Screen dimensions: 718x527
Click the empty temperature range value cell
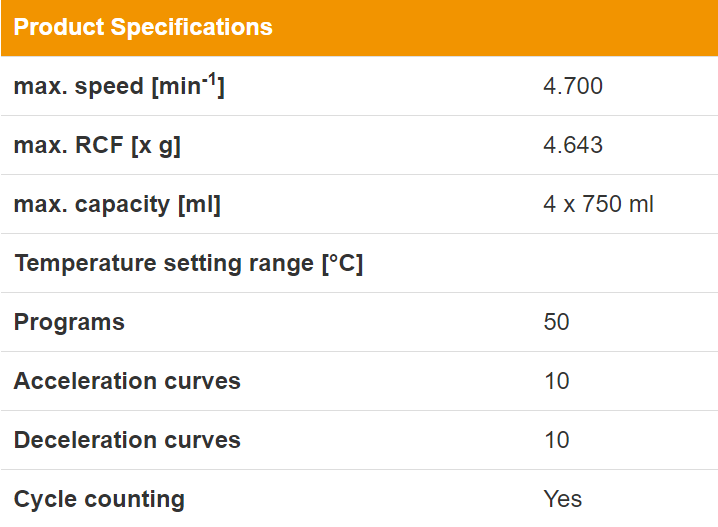coord(623,263)
